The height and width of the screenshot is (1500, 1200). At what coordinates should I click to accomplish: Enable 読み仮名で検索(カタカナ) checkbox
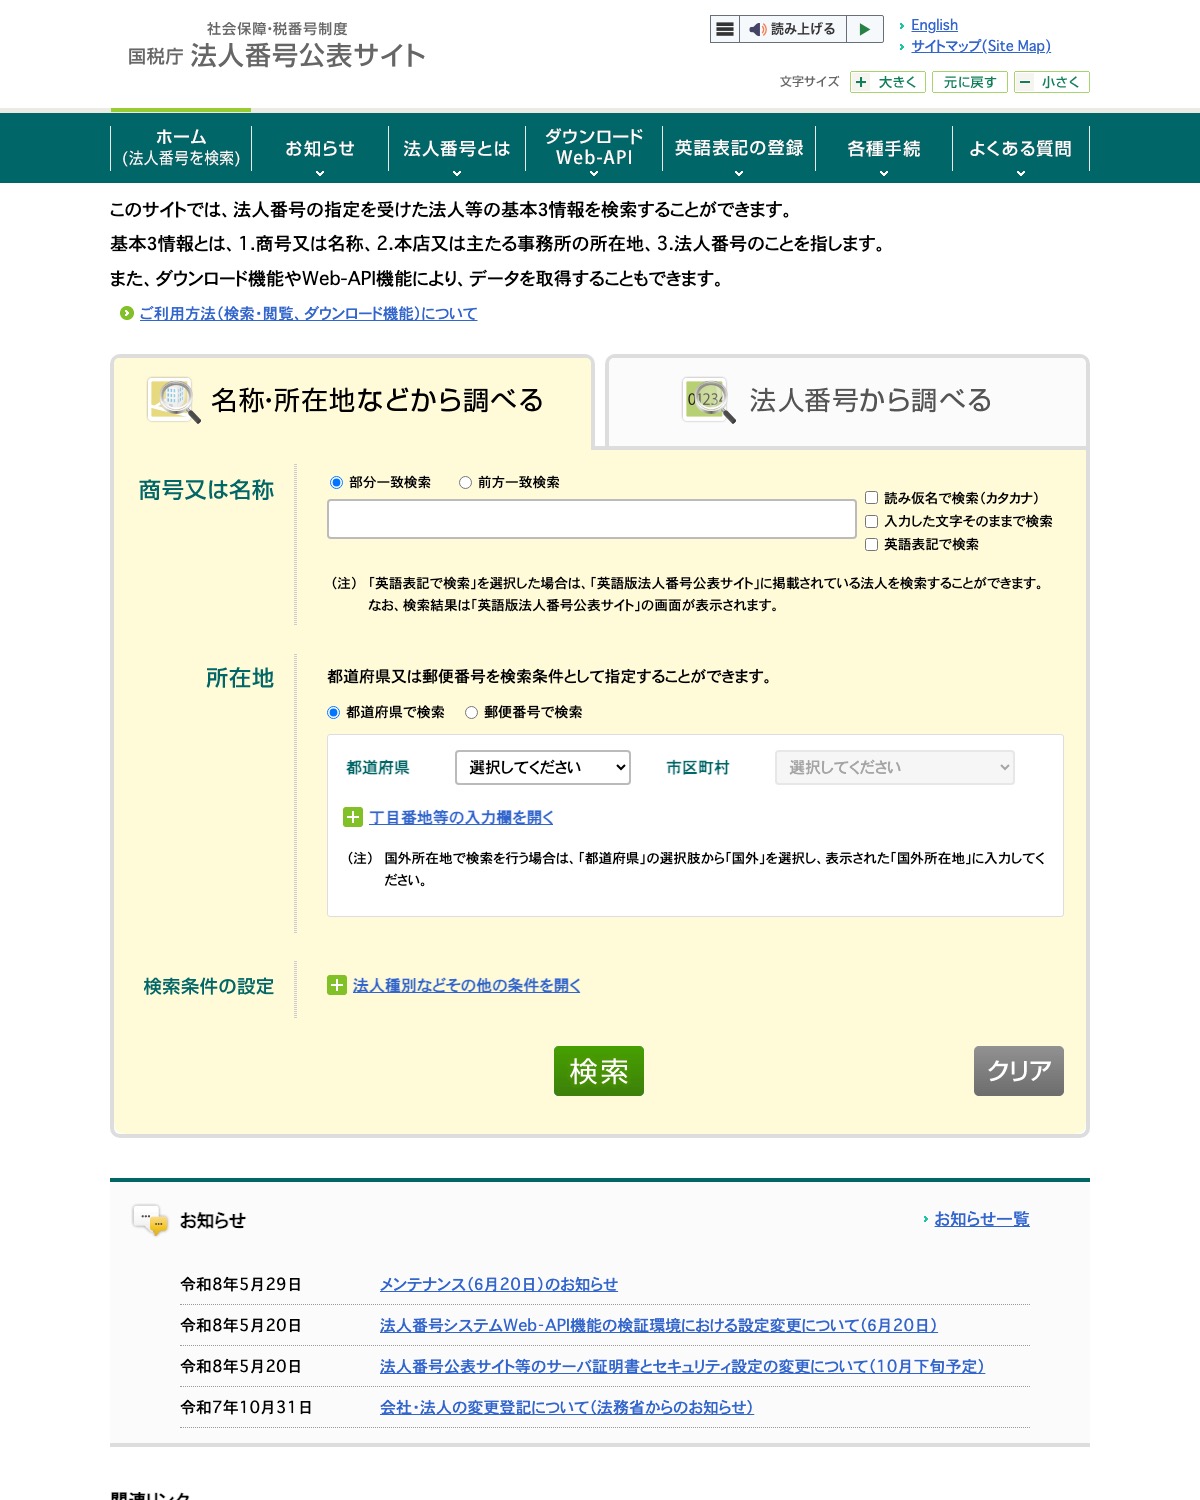(871, 497)
